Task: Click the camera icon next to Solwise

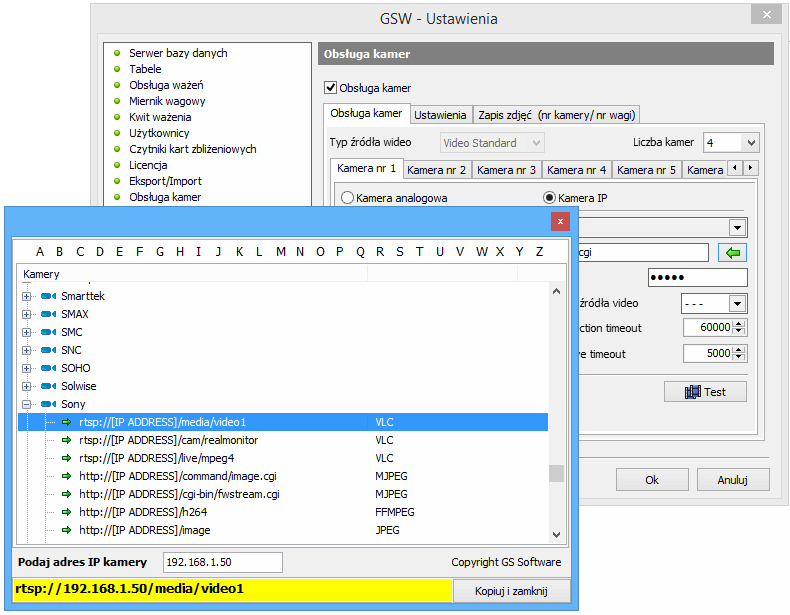Action: [x=48, y=387]
